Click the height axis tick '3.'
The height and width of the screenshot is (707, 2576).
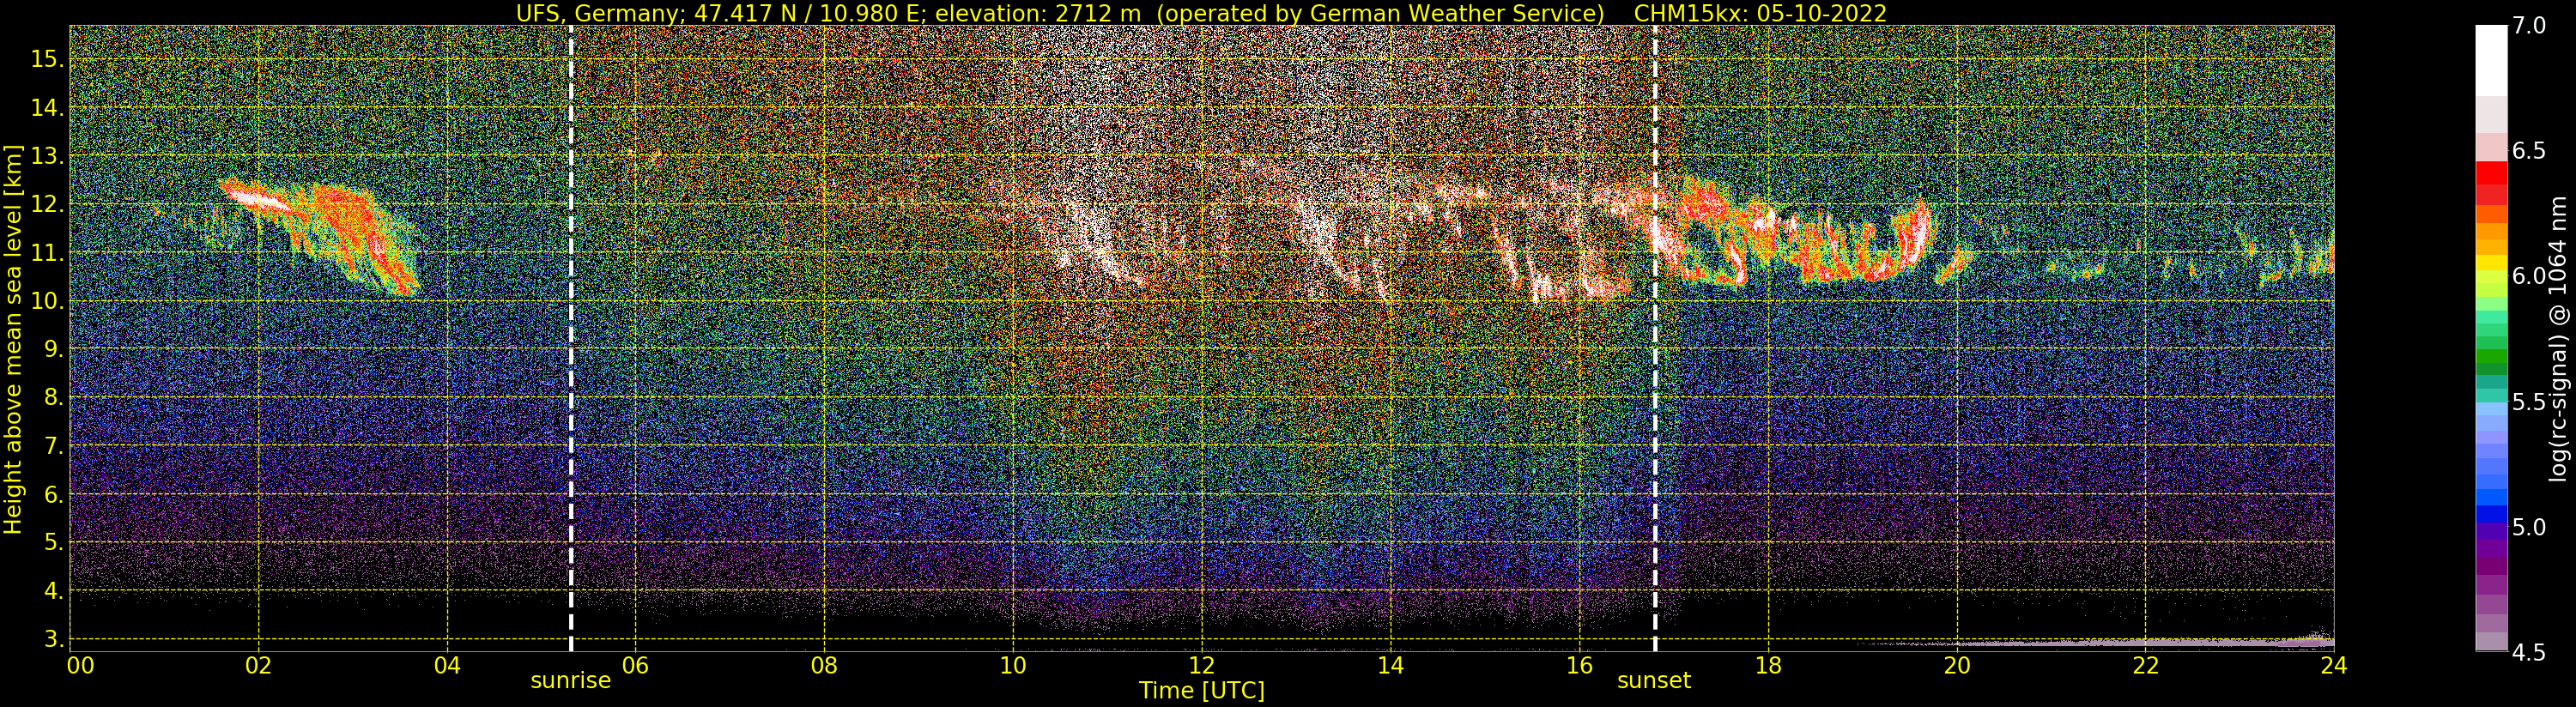(x=53, y=638)
